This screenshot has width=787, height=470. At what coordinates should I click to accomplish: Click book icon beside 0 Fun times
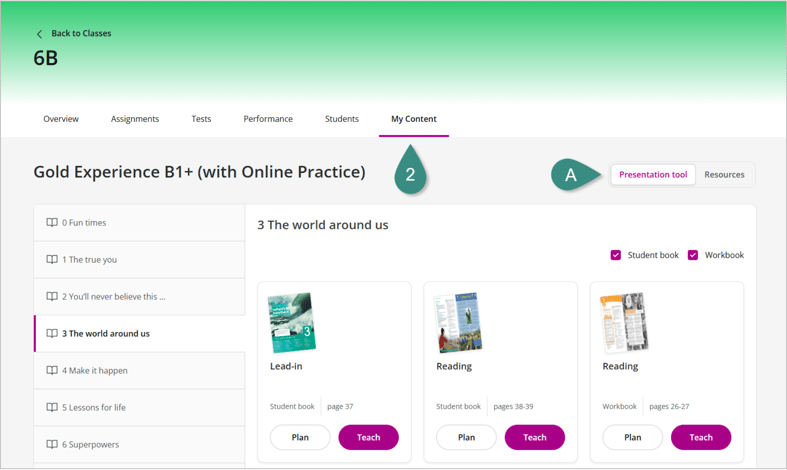click(x=52, y=223)
